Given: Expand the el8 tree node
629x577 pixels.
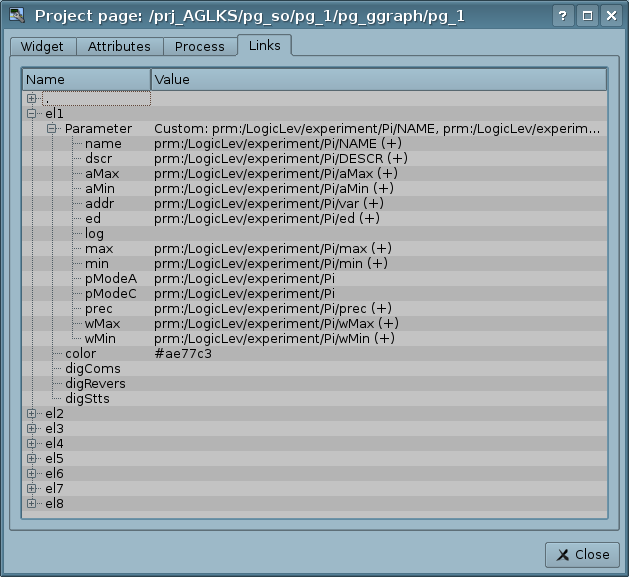Looking at the screenshot, I should [32, 504].
